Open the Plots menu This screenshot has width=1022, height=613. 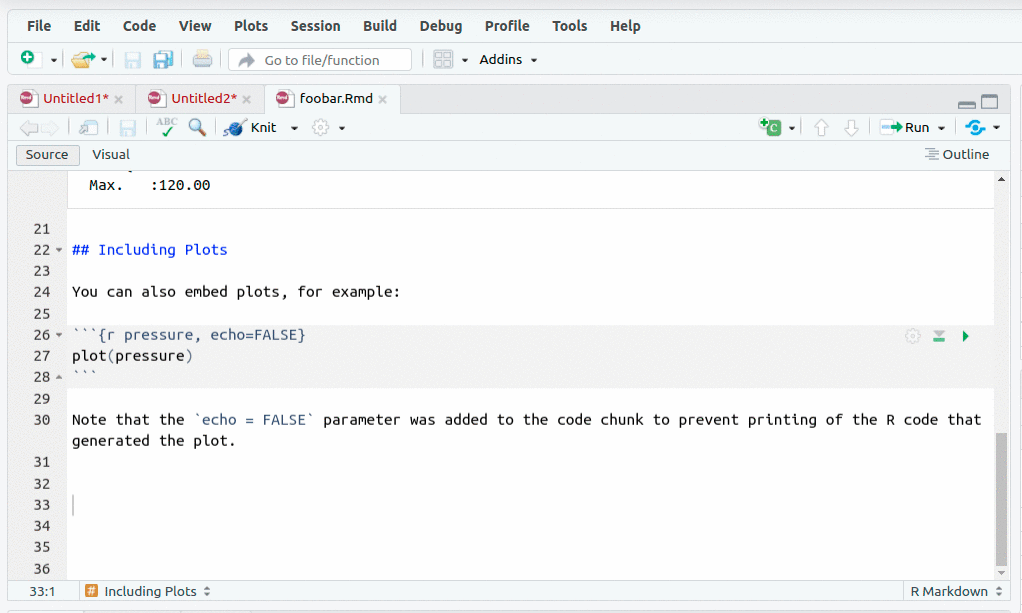[x=251, y=26]
